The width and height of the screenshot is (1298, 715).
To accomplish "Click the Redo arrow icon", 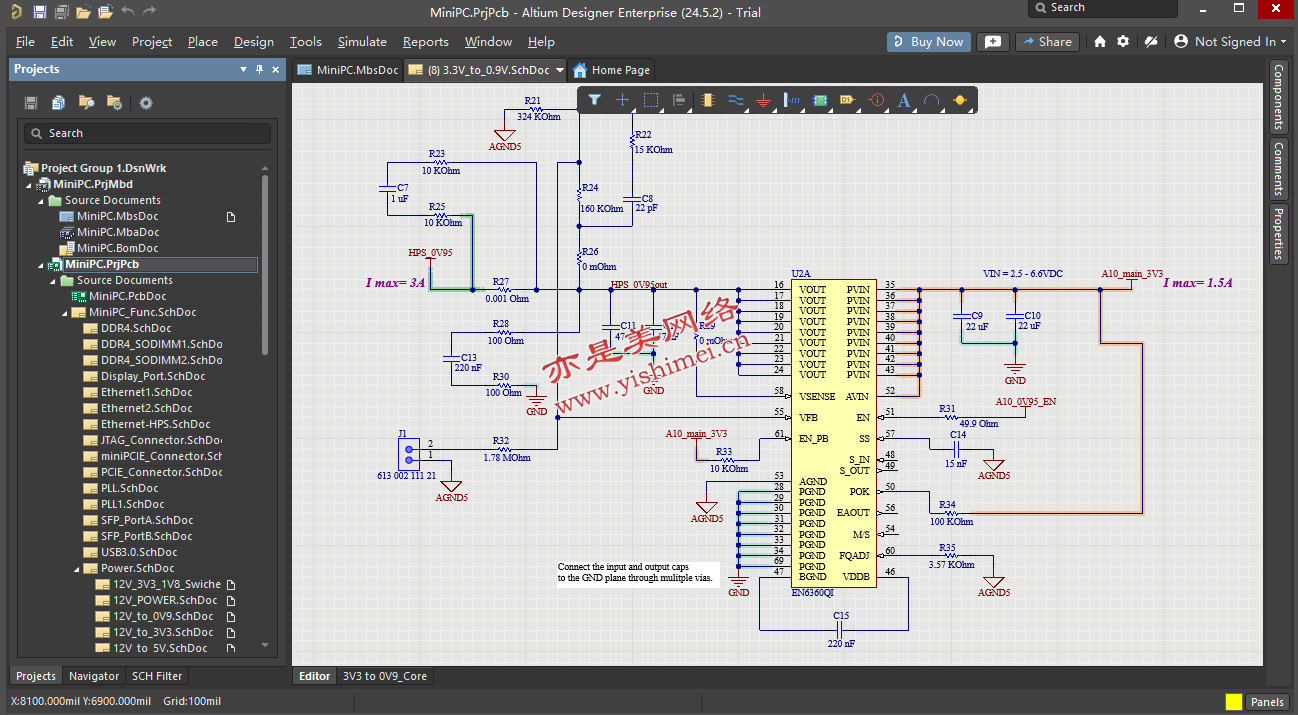I will 149,12.
